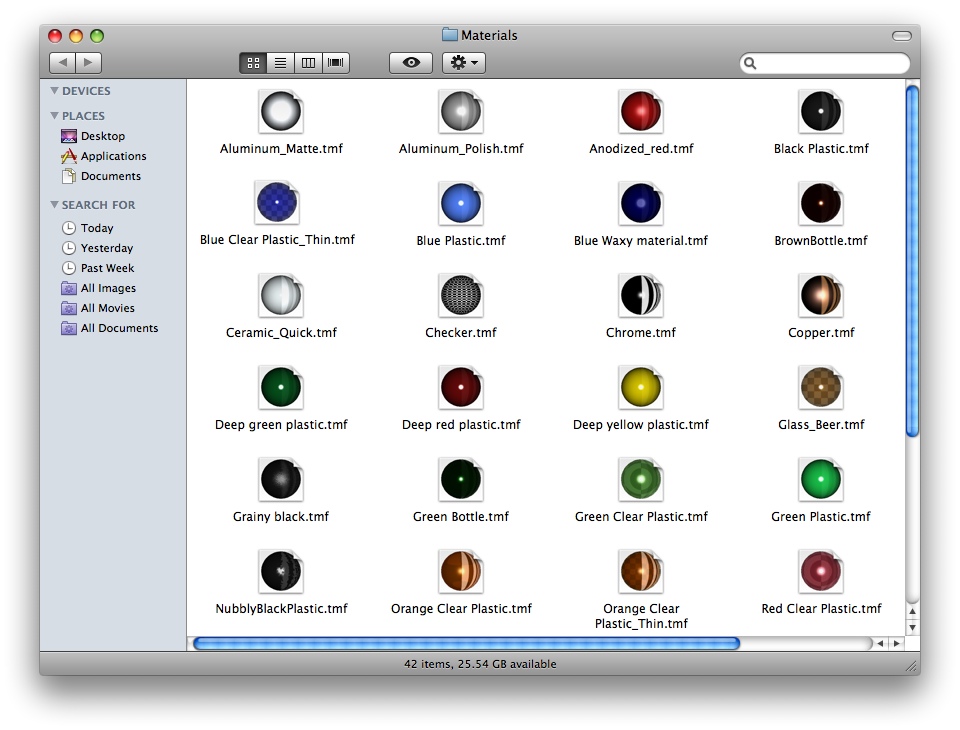Open the Chrome.tmf material file
Image resolution: width=960 pixels, height=730 pixels.
[640, 296]
